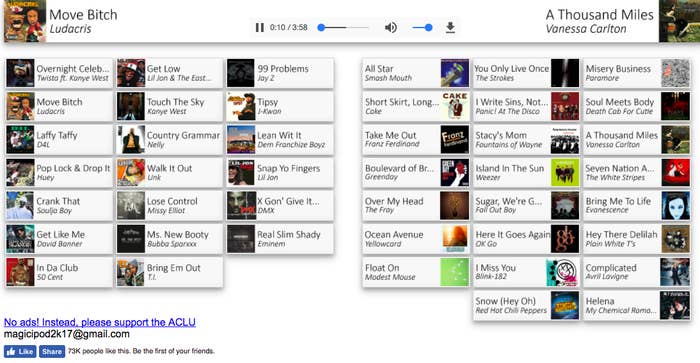Image resolution: width=700 pixels, height=363 pixels.
Task: Click the Ocean Avenue album cover
Action: [454, 239]
